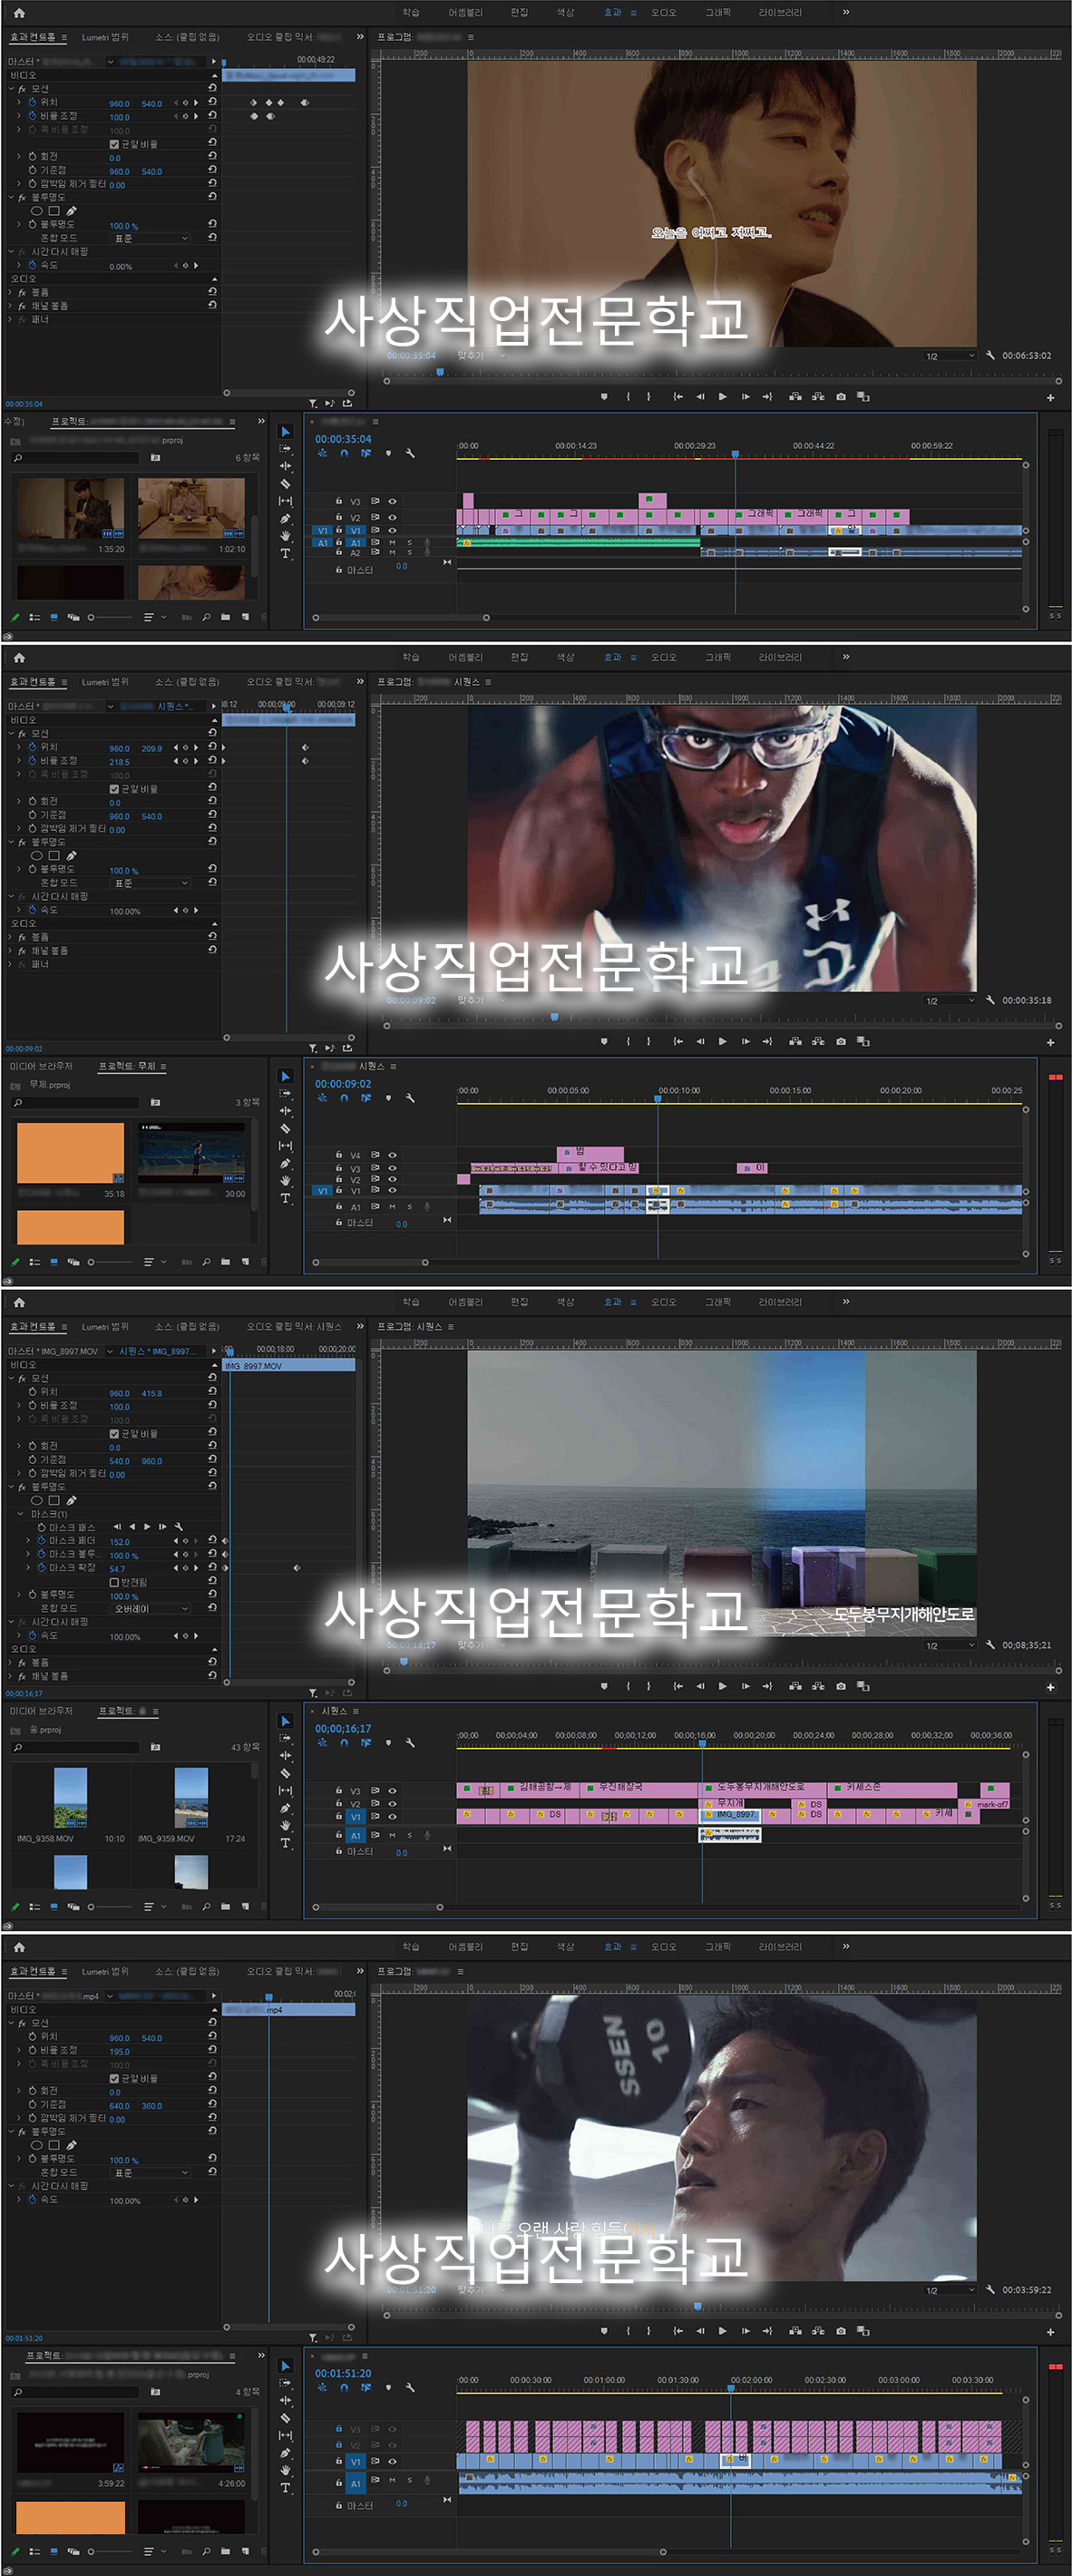This screenshot has height=2576, width=1072.
Task: Select the Pen tool beside the 00:00:09:02 timeline
Action: click(x=285, y=1163)
